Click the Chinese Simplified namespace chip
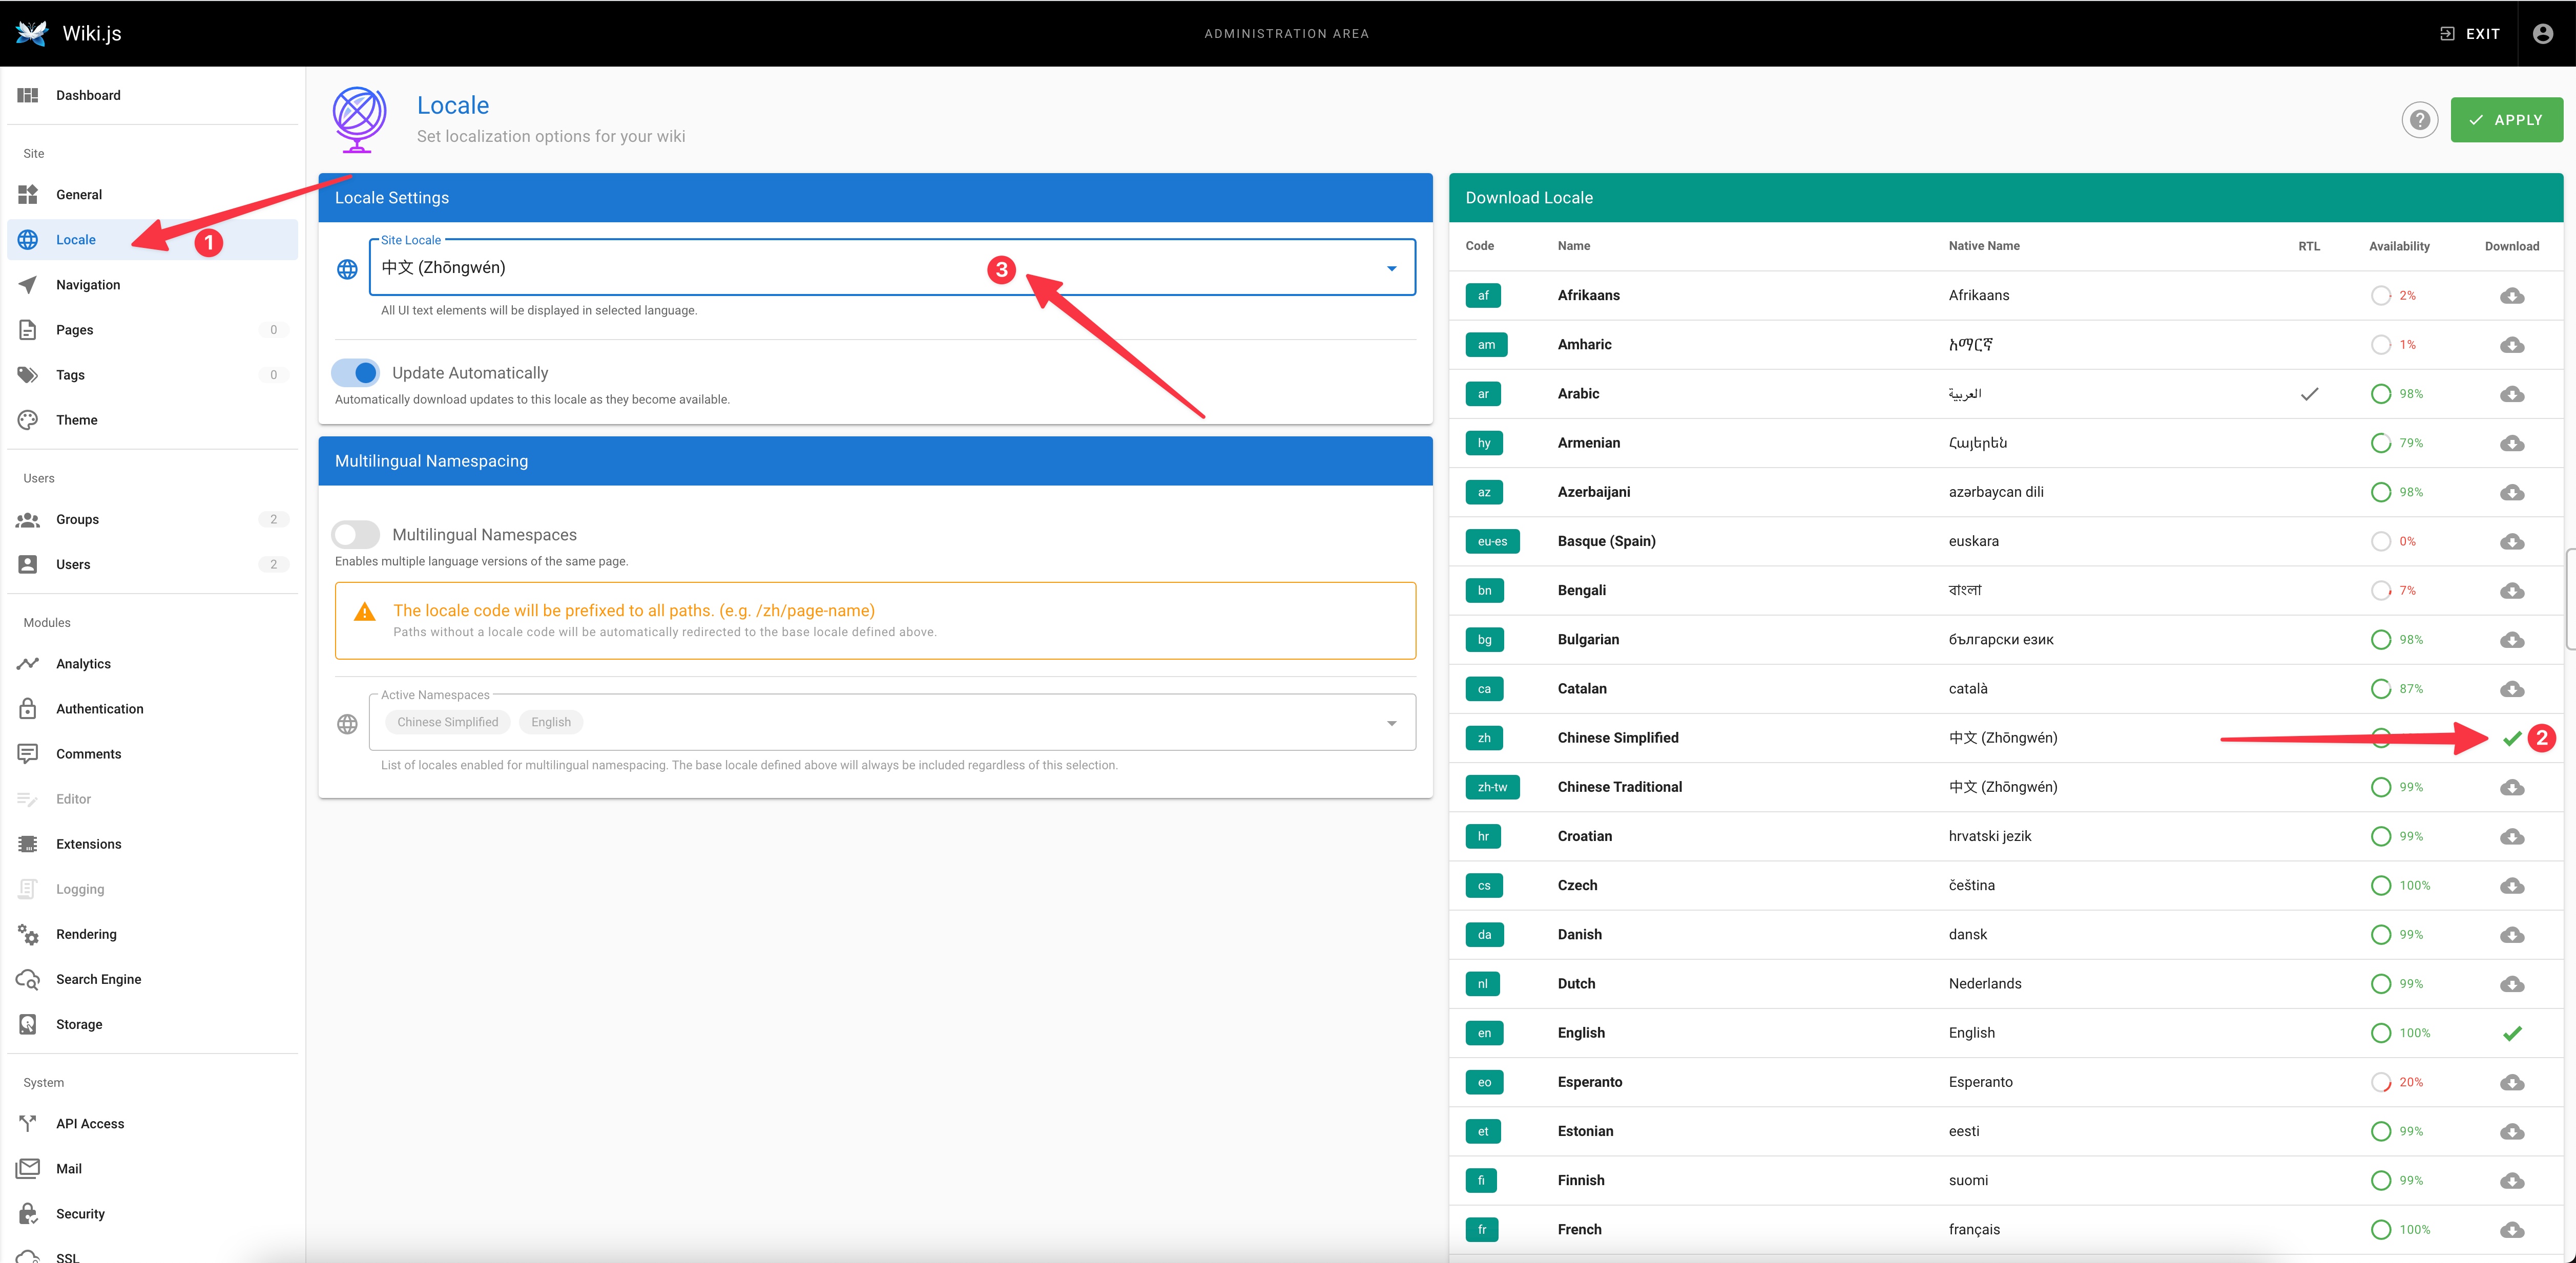The height and width of the screenshot is (1263, 2576). [447, 722]
